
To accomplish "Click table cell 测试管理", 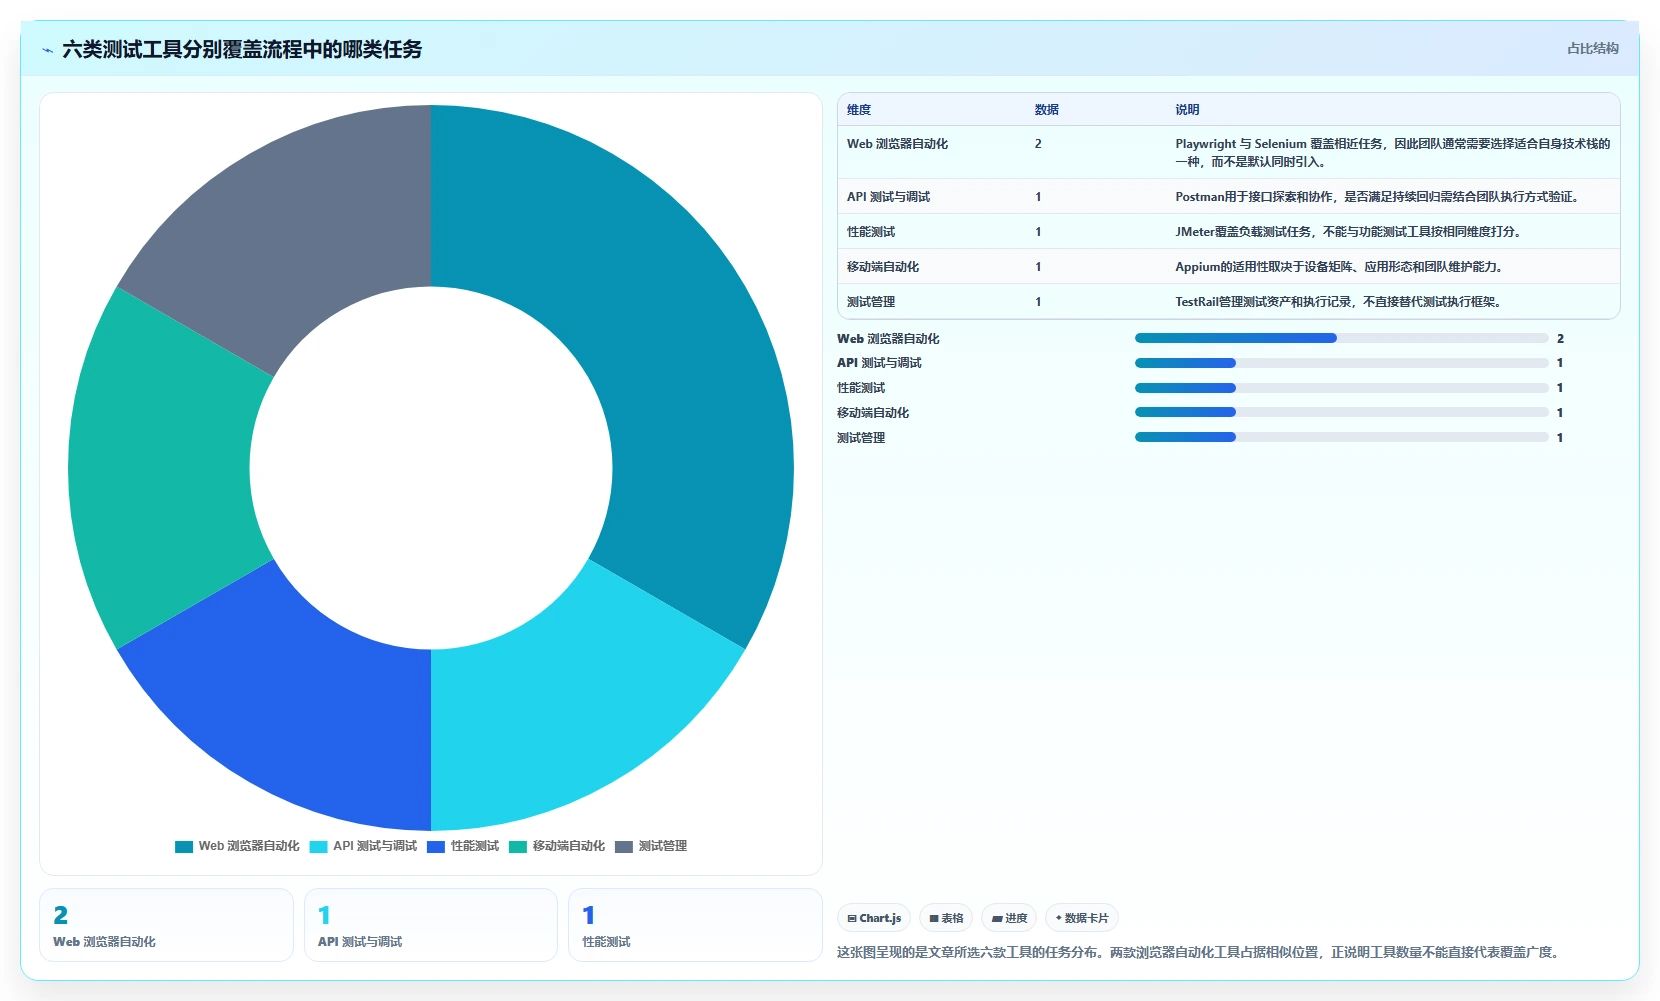I will 871,302.
